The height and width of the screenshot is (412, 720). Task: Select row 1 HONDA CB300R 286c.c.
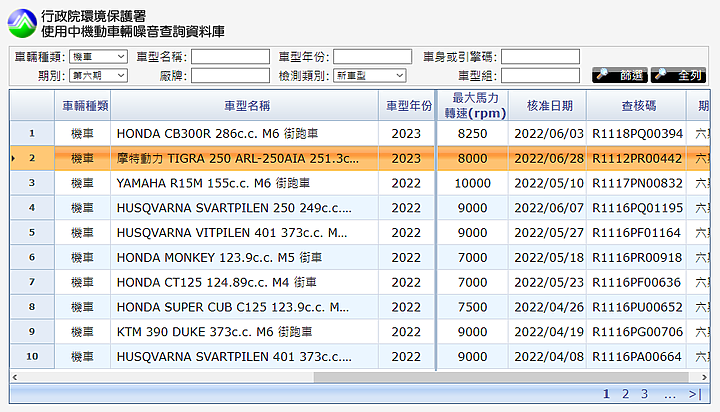[x=360, y=133]
